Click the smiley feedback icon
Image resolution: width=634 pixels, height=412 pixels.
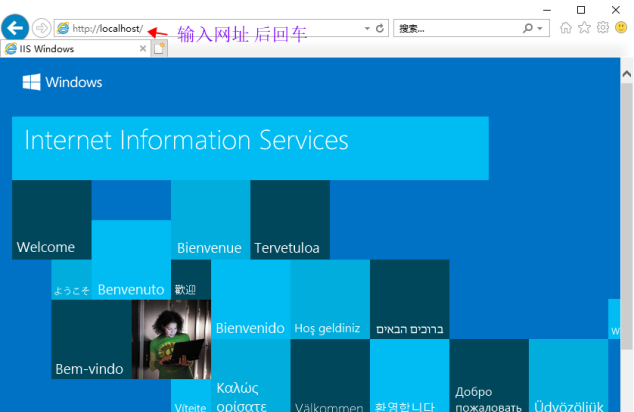click(x=621, y=27)
